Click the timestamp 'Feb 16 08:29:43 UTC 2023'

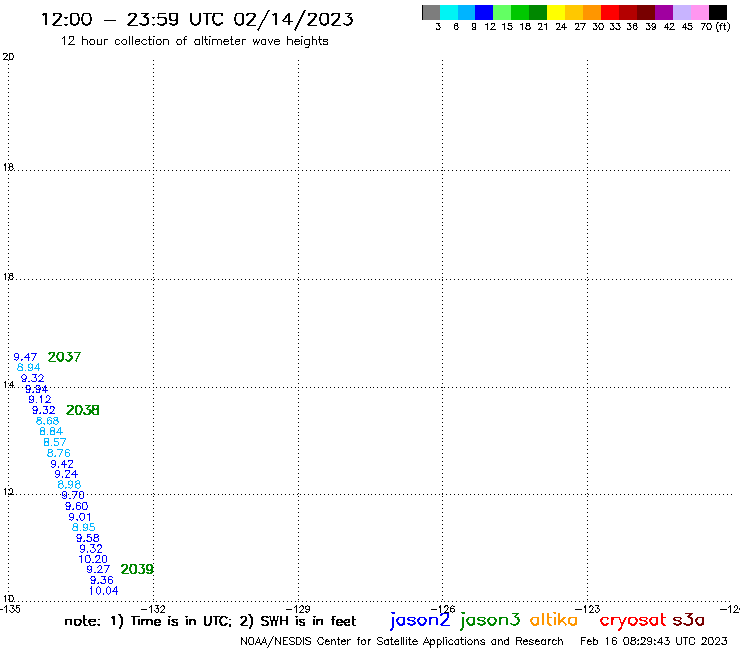pos(654,641)
